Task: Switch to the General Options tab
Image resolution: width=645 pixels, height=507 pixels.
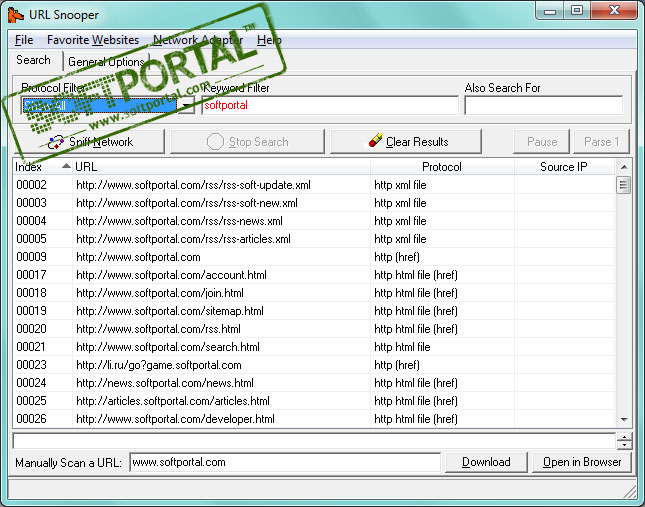Action: (106, 62)
